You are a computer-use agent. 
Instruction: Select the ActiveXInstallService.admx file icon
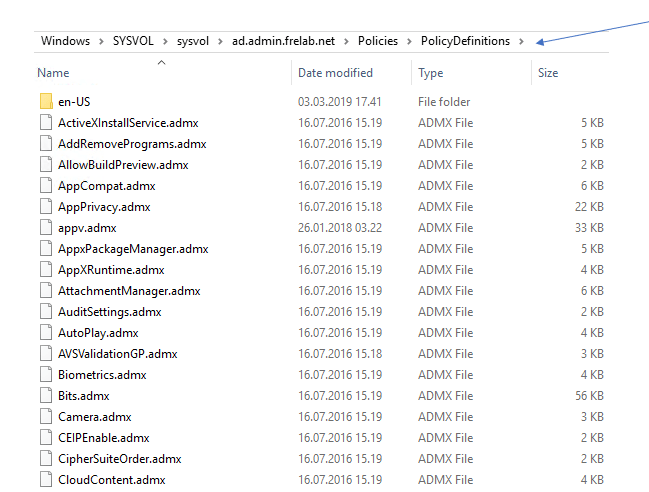(45, 123)
